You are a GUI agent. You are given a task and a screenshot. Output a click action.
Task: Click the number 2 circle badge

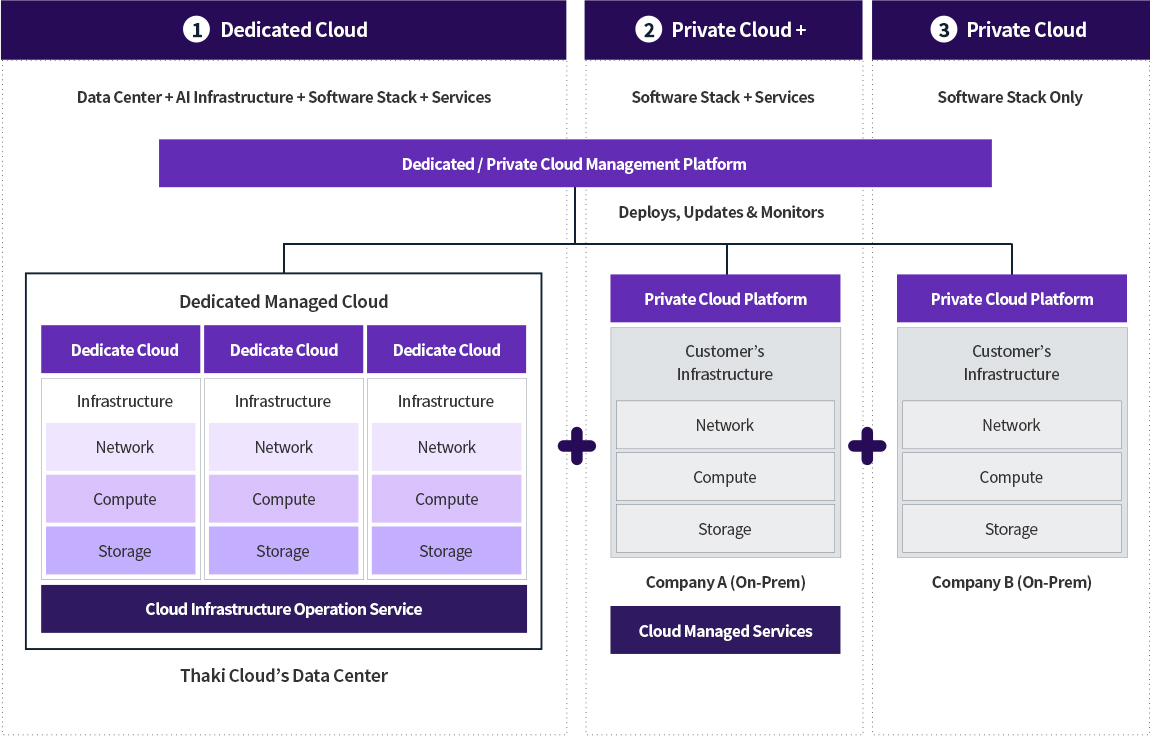click(648, 30)
